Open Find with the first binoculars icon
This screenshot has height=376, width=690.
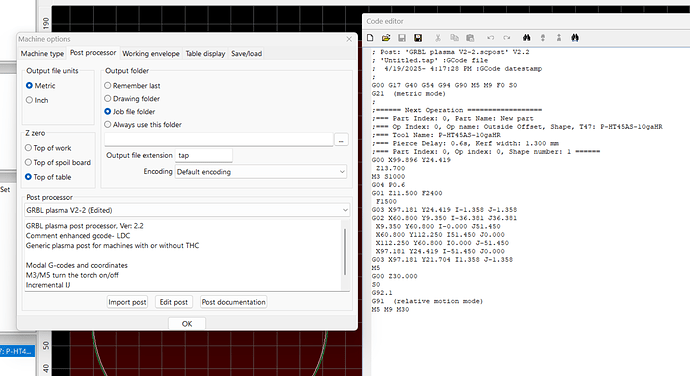click(x=526, y=38)
